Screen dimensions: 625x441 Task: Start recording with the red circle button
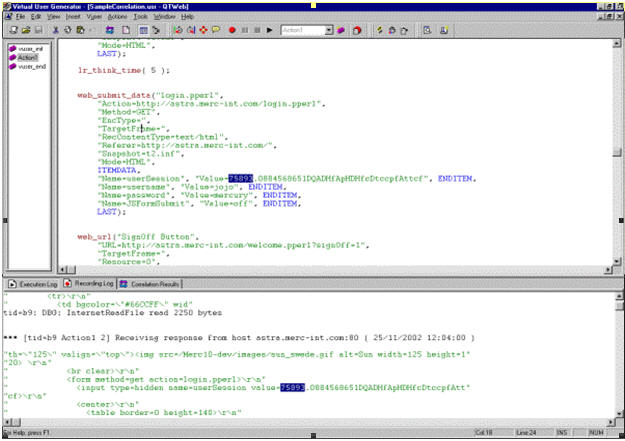[x=232, y=30]
